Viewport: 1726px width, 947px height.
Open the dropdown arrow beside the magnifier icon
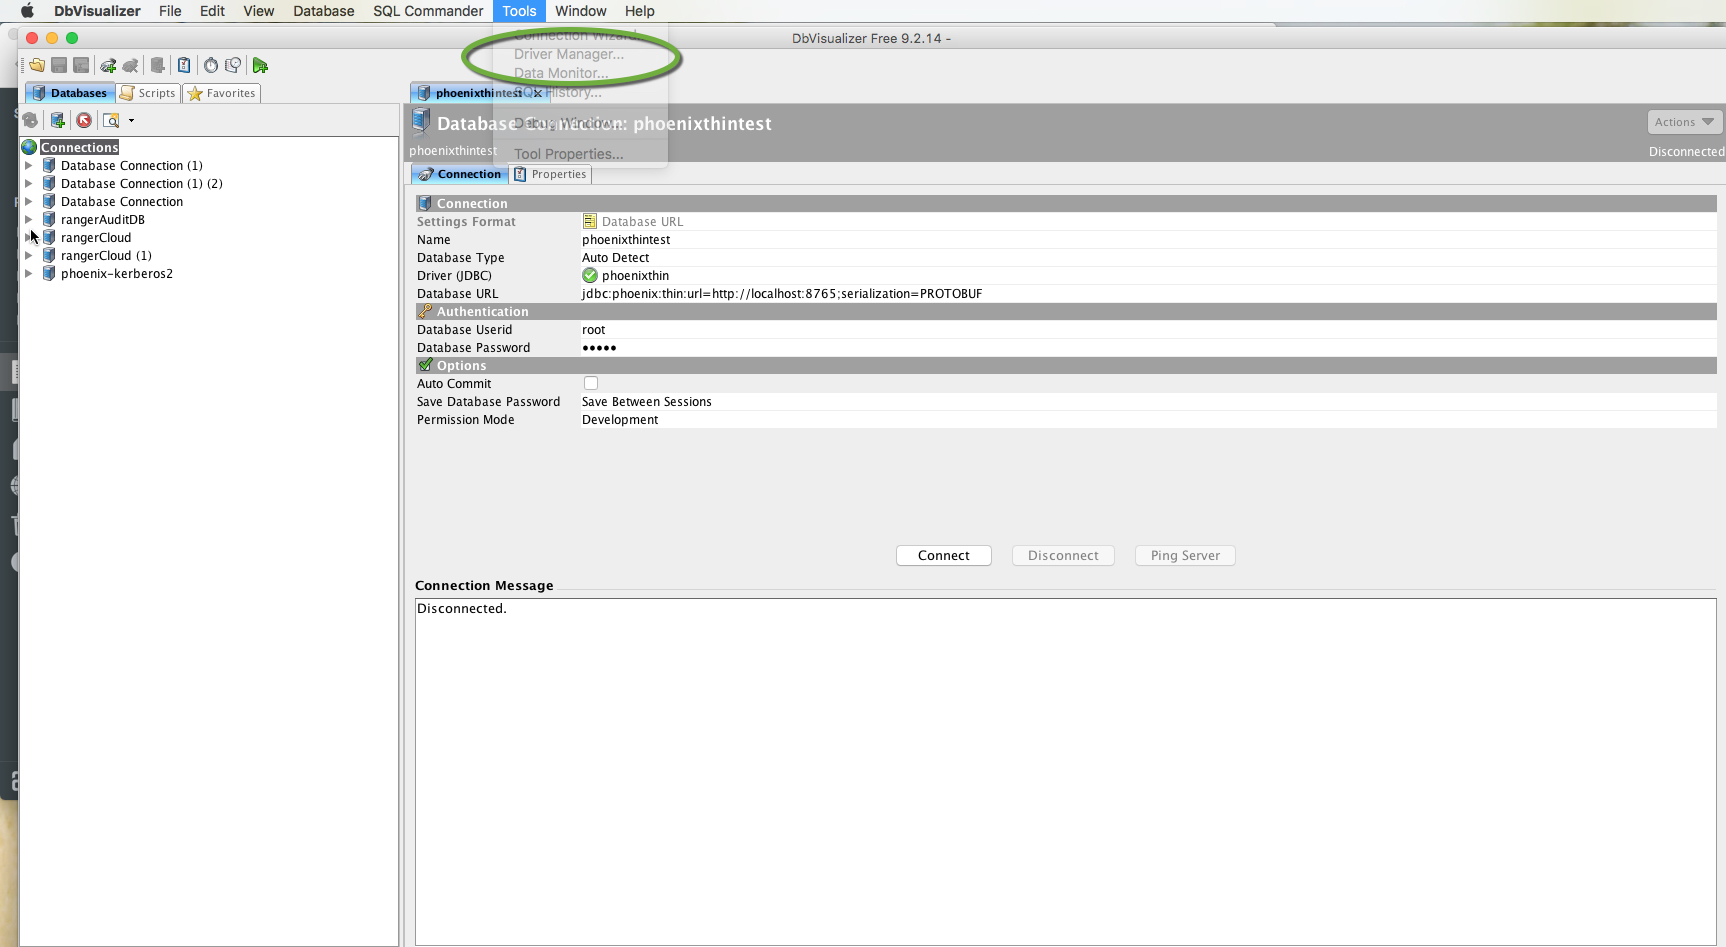[131, 121]
